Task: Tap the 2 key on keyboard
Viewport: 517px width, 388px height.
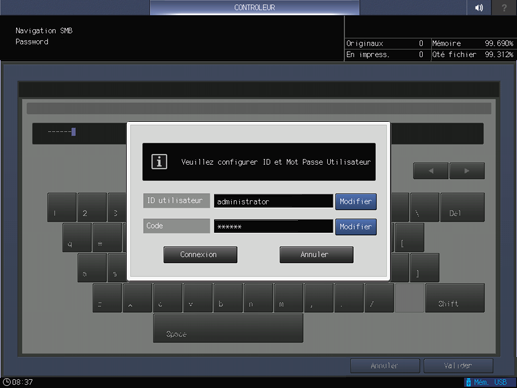Action: click(92, 207)
